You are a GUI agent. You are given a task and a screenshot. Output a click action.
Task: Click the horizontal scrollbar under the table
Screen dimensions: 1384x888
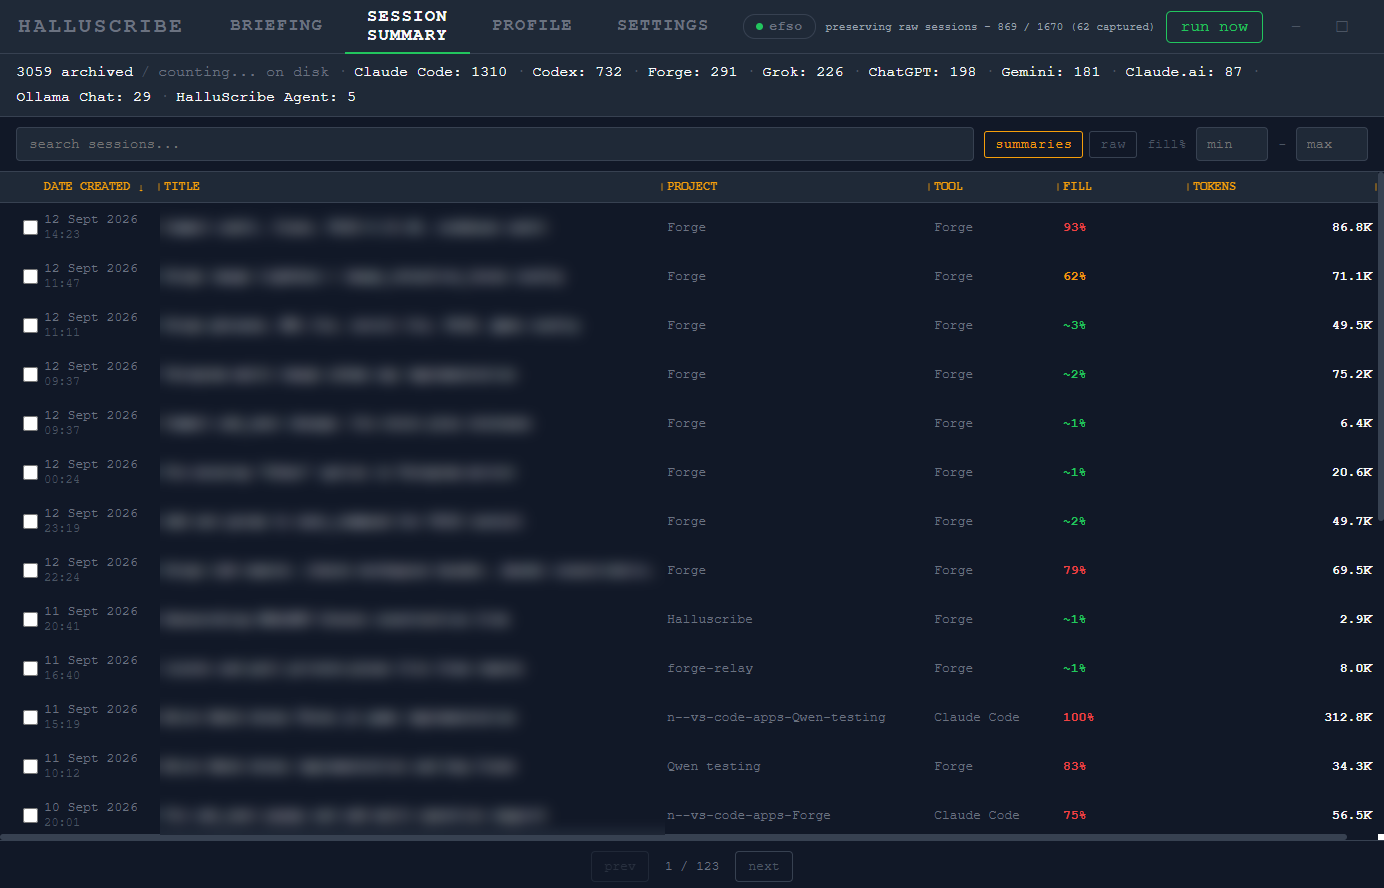coord(673,837)
